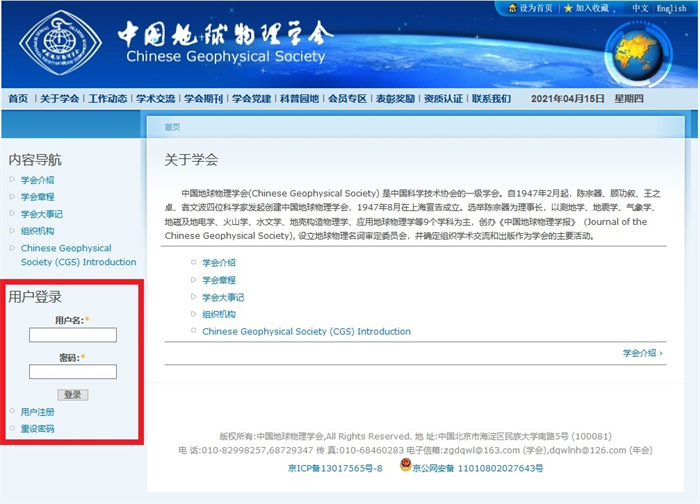Click the Chinese Geophysical Society diamond logo
700x504 pixels.
pyautogui.click(x=60, y=42)
